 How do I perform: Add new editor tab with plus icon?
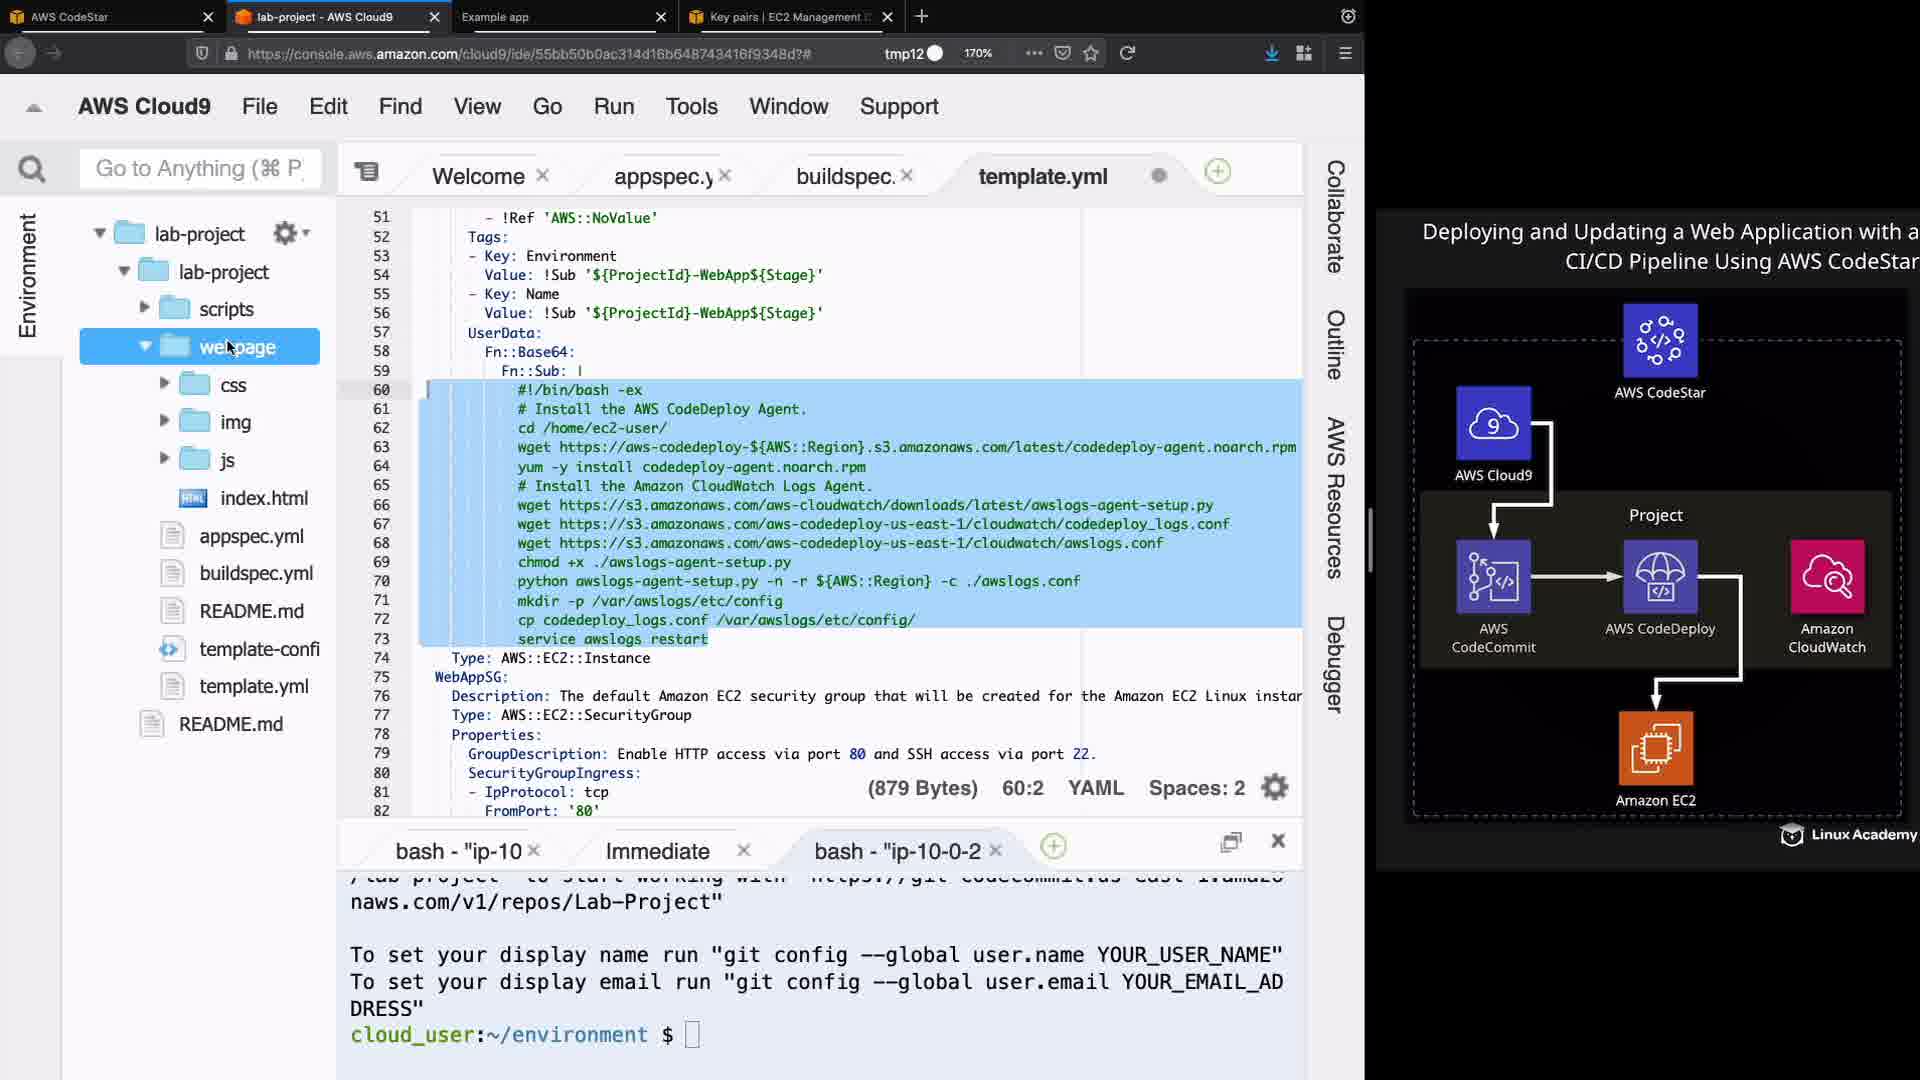tap(1217, 171)
